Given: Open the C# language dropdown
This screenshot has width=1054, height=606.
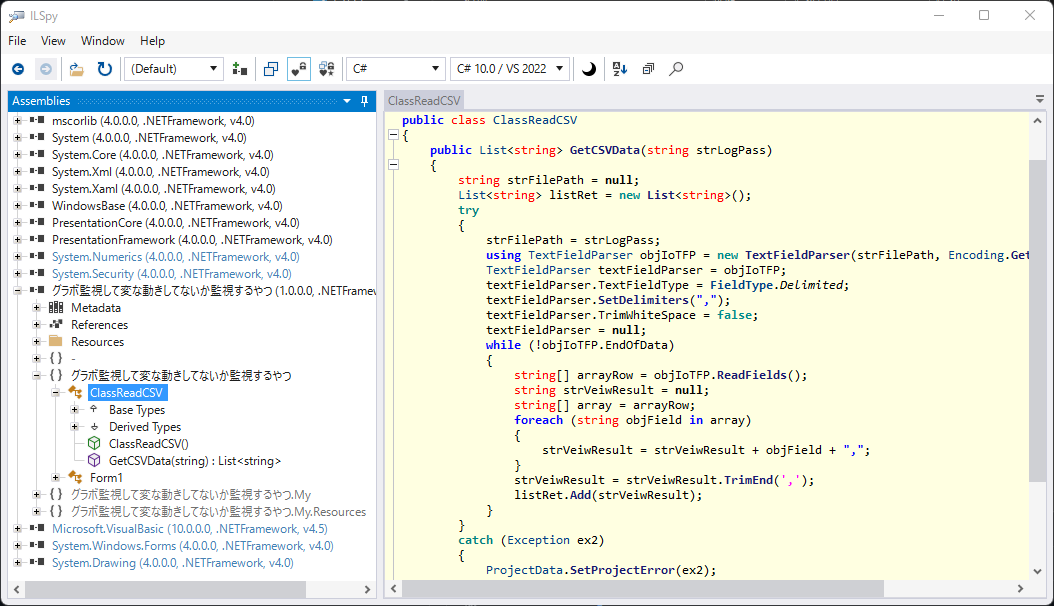Looking at the screenshot, I should [395, 69].
